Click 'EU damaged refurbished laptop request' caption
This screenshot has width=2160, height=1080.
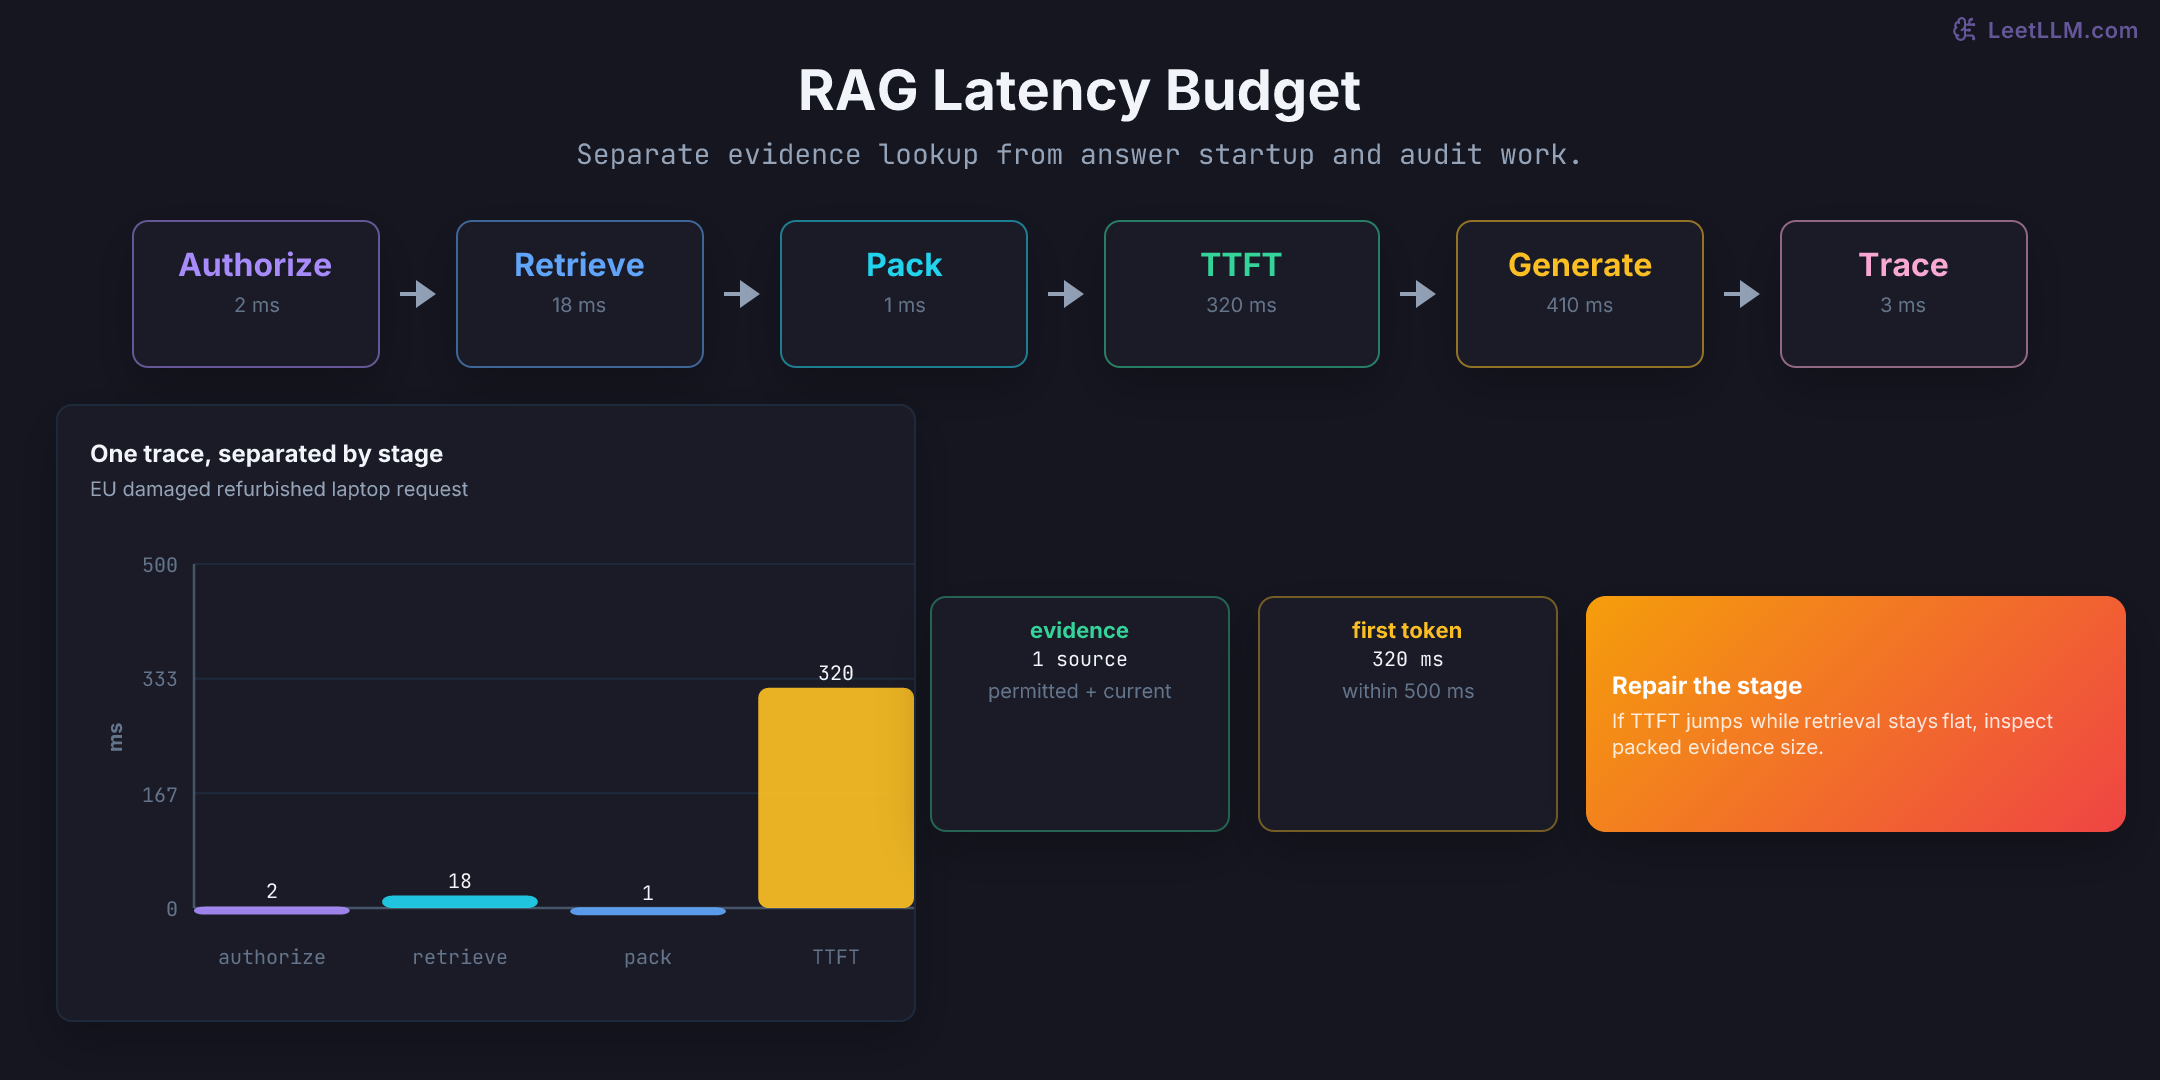pyautogui.click(x=279, y=489)
